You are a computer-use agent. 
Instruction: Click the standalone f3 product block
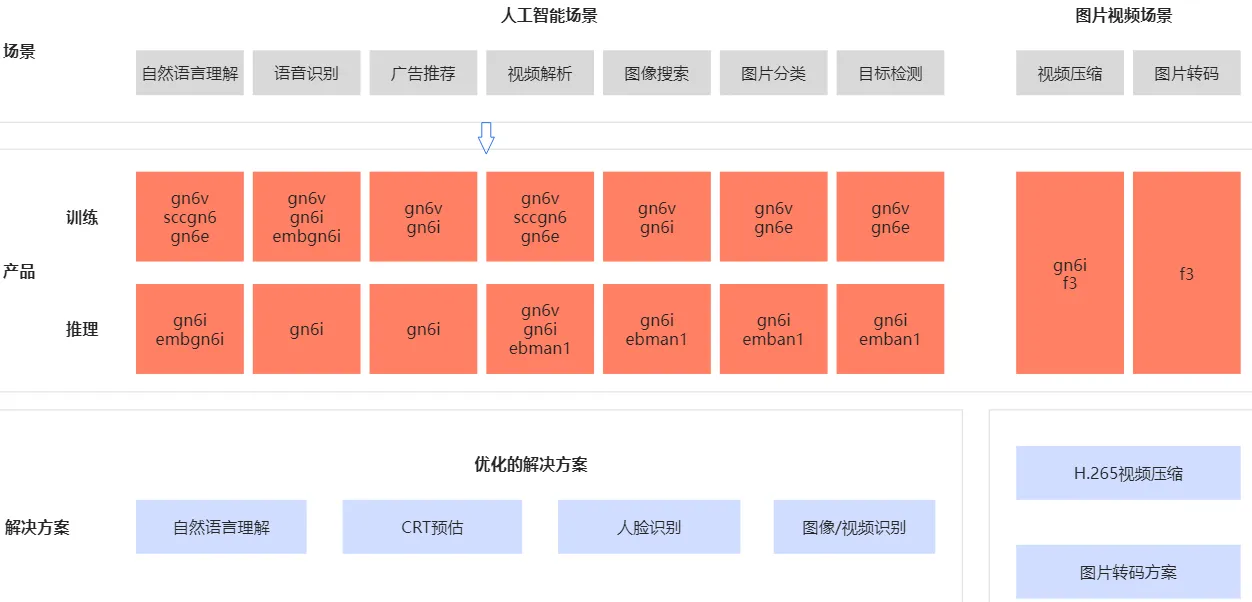[x=1186, y=272]
